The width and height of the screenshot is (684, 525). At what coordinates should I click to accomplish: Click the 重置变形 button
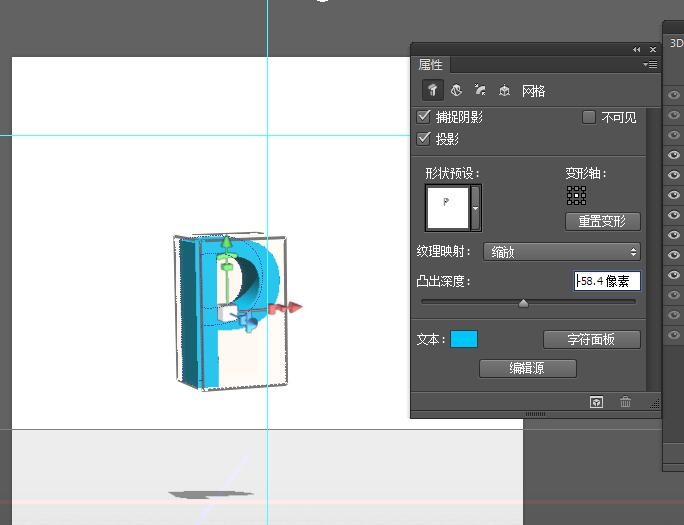(603, 221)
